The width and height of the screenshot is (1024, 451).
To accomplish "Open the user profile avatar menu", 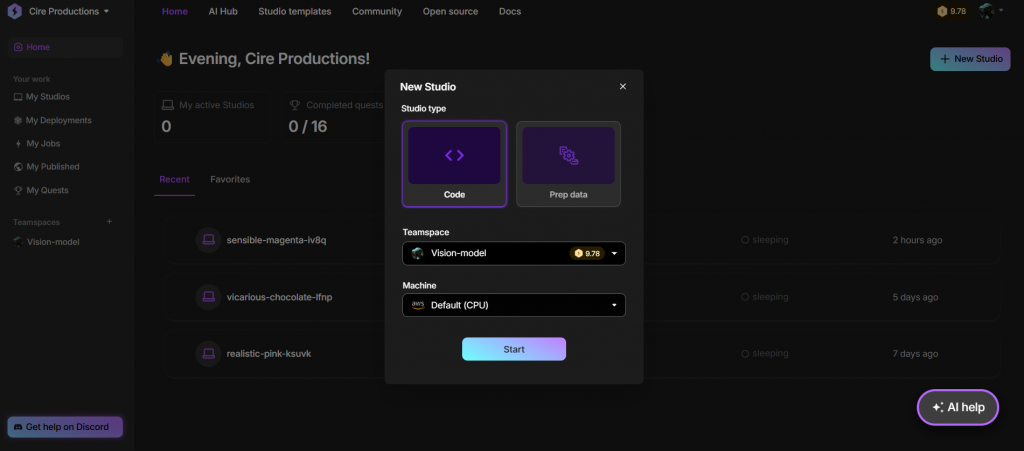I will tap(986, 12).
